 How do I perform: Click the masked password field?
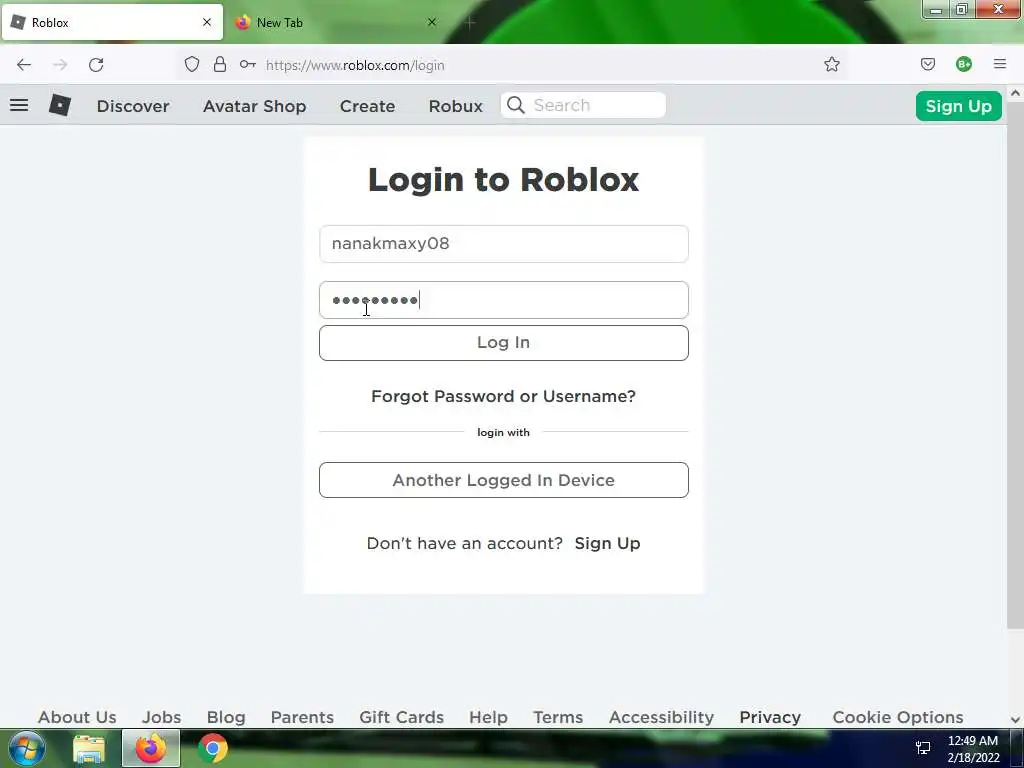[504, 300]
